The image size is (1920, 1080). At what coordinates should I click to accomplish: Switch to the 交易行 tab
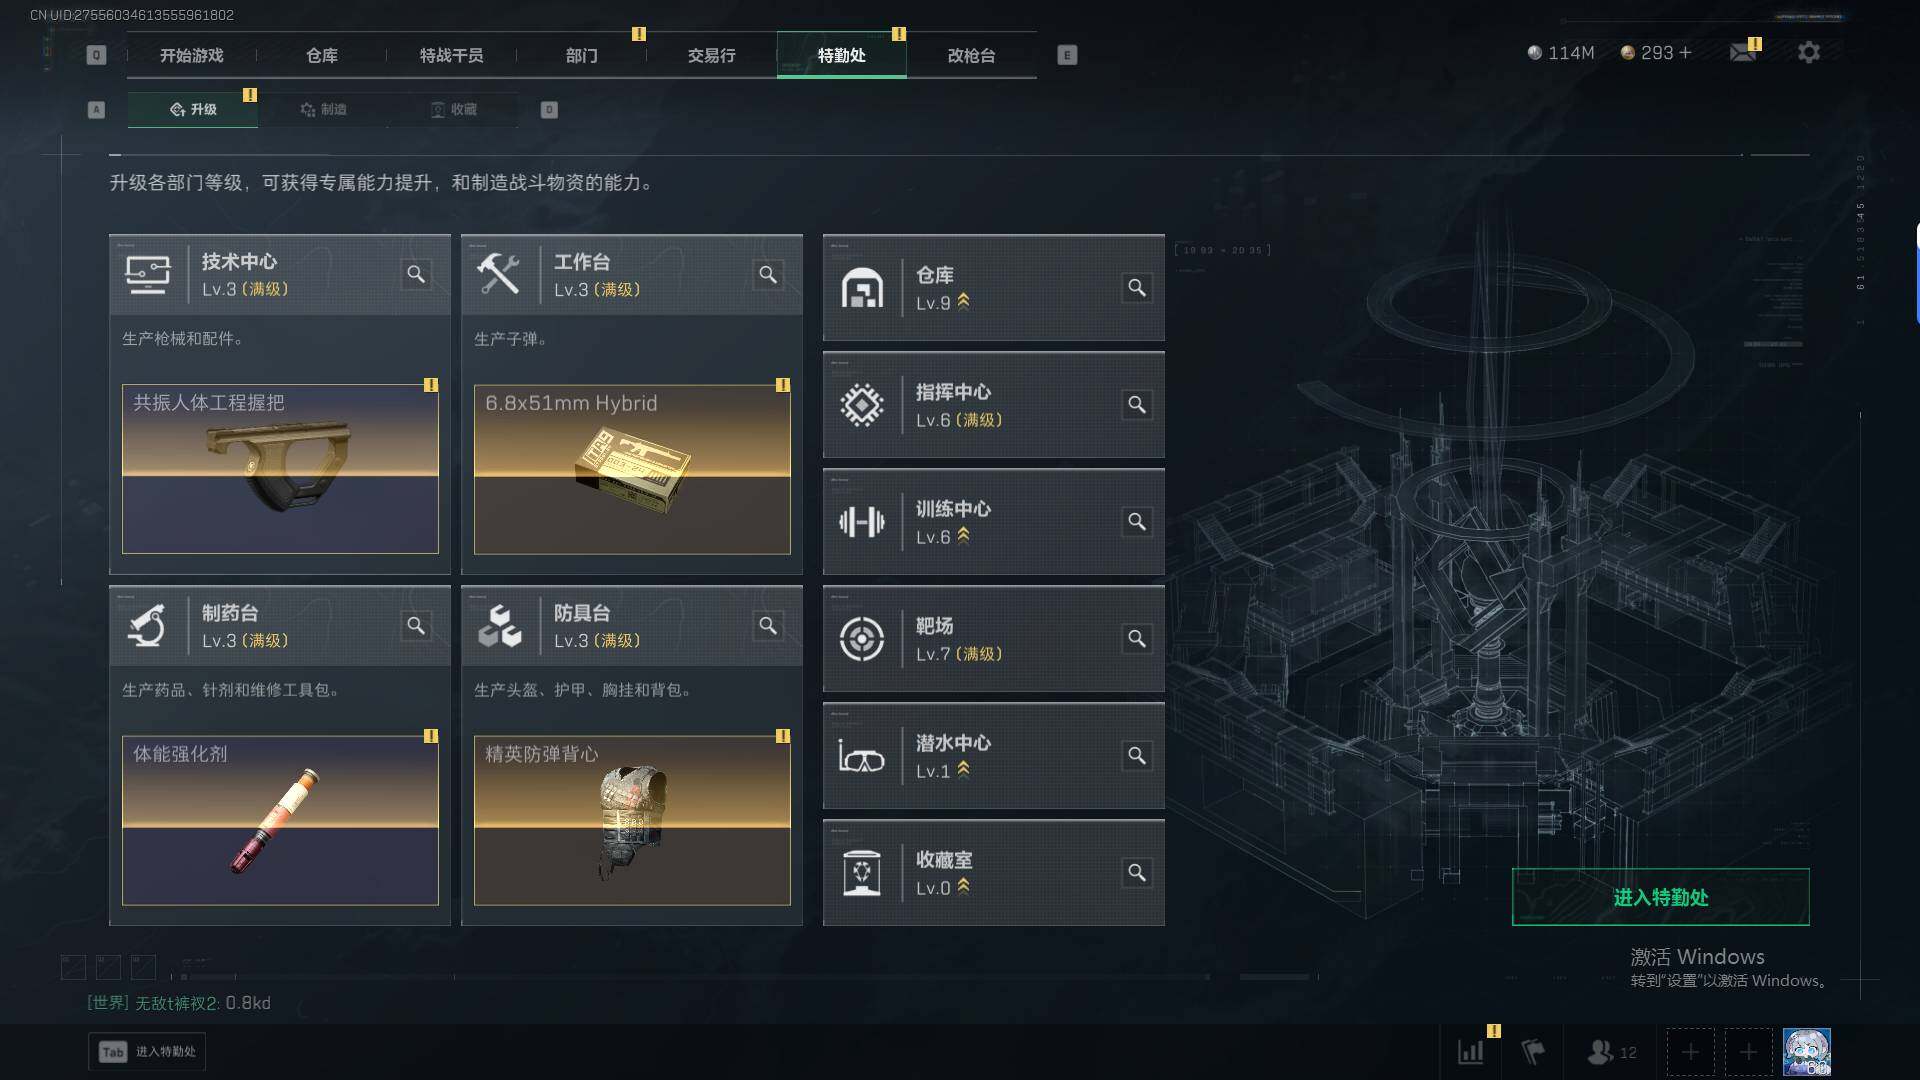click(711, 55)
